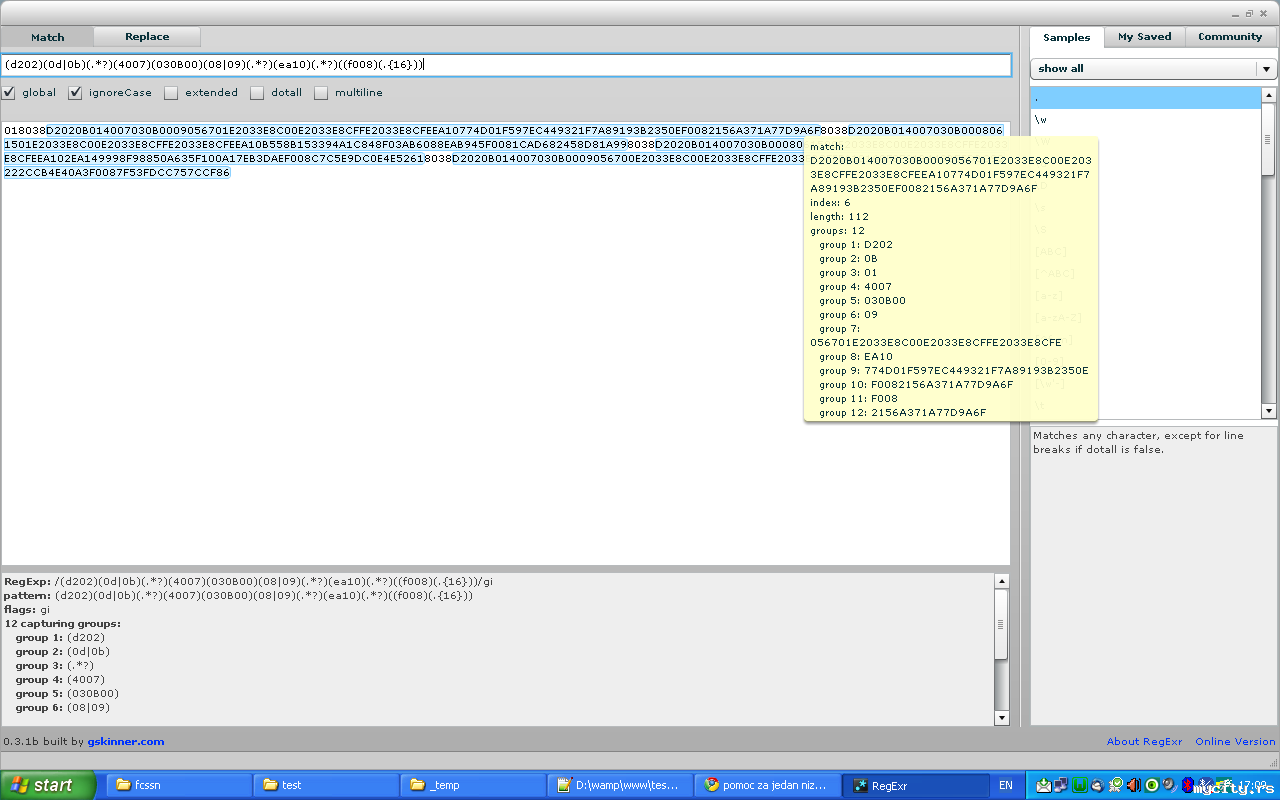
Task: Open the fcssn folder from taskbar
Action: (178, 786)
